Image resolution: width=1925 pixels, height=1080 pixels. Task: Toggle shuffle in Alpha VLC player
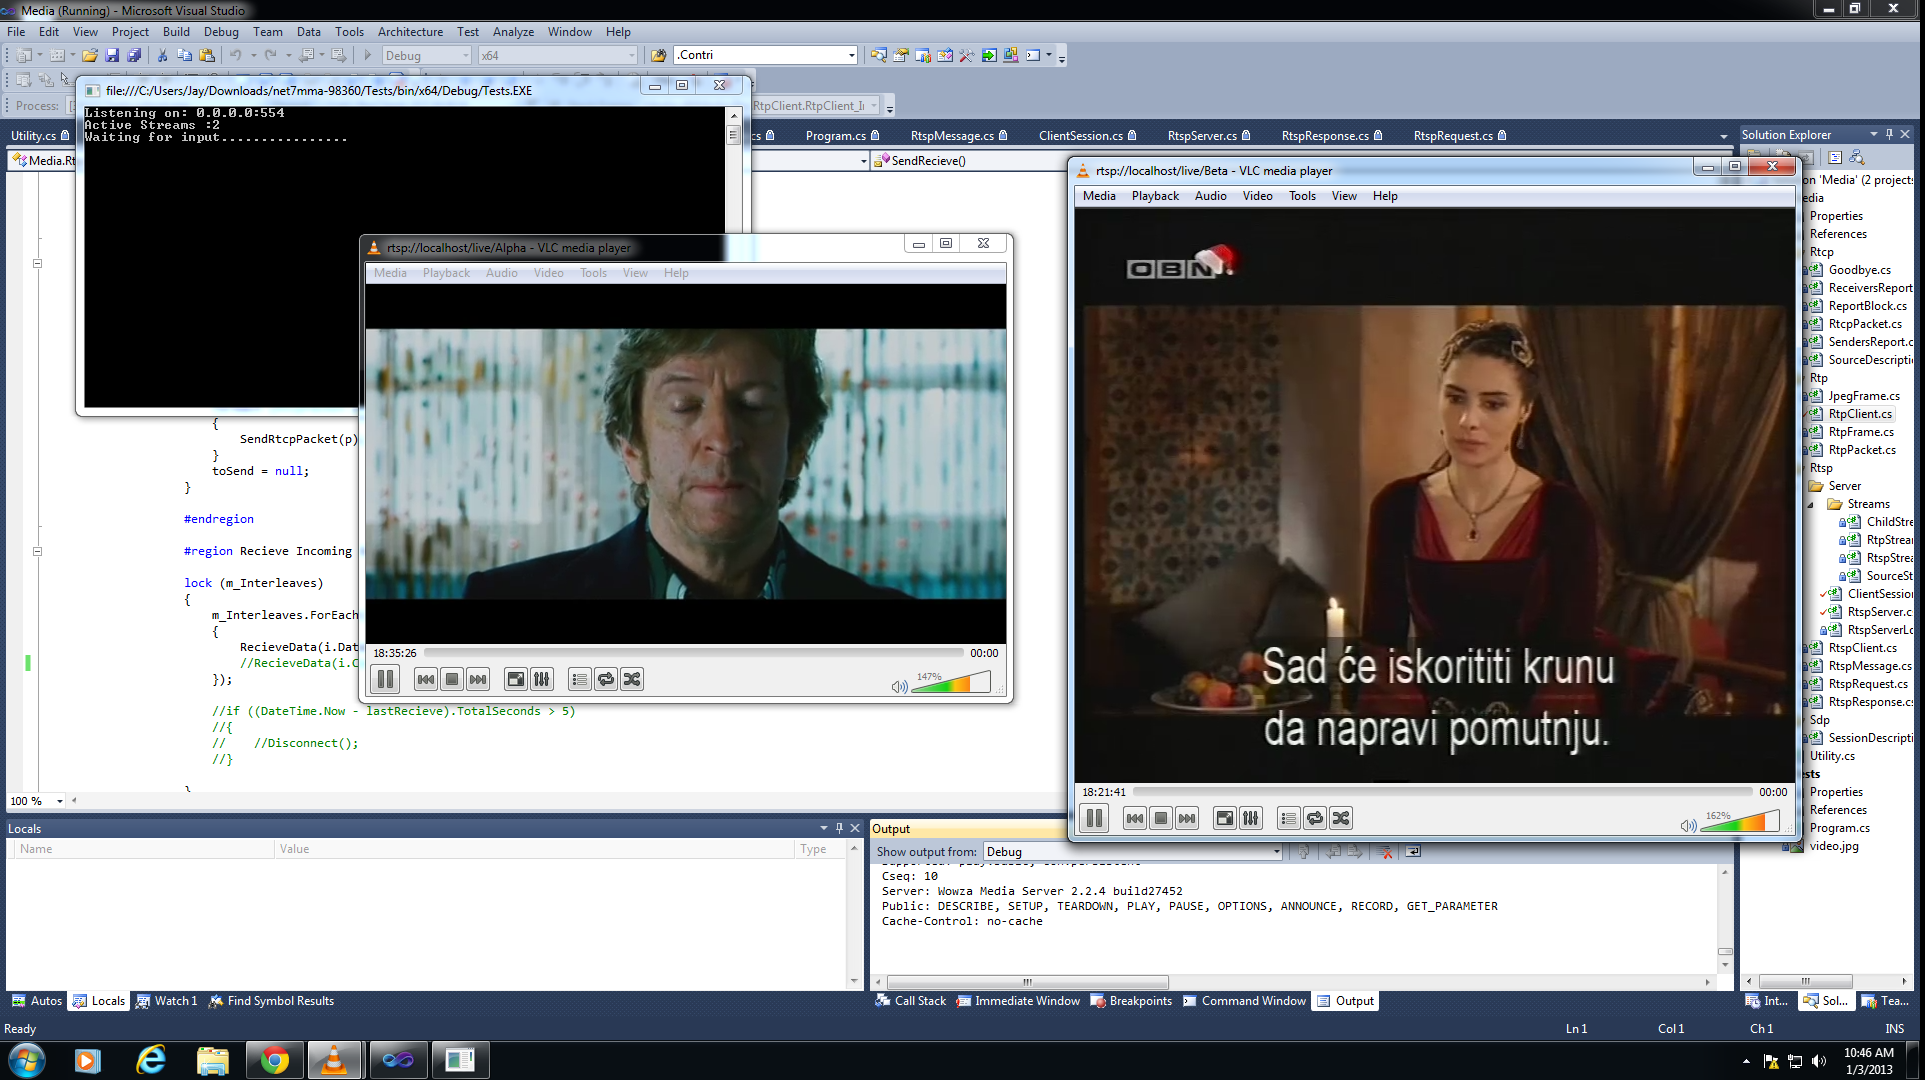[632, 680]
